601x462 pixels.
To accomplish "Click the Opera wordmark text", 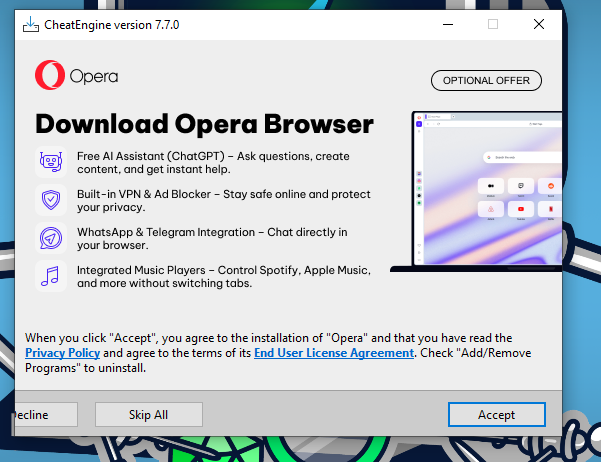I will pos(94,76).
